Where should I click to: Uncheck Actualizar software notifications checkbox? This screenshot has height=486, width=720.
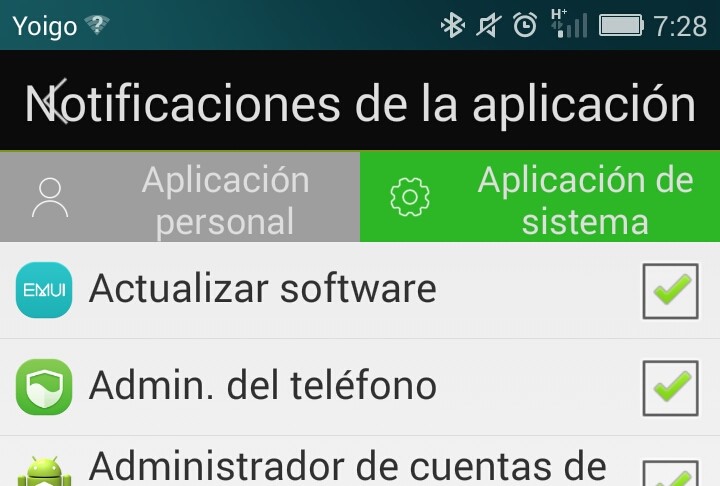(x=670, y=291)
